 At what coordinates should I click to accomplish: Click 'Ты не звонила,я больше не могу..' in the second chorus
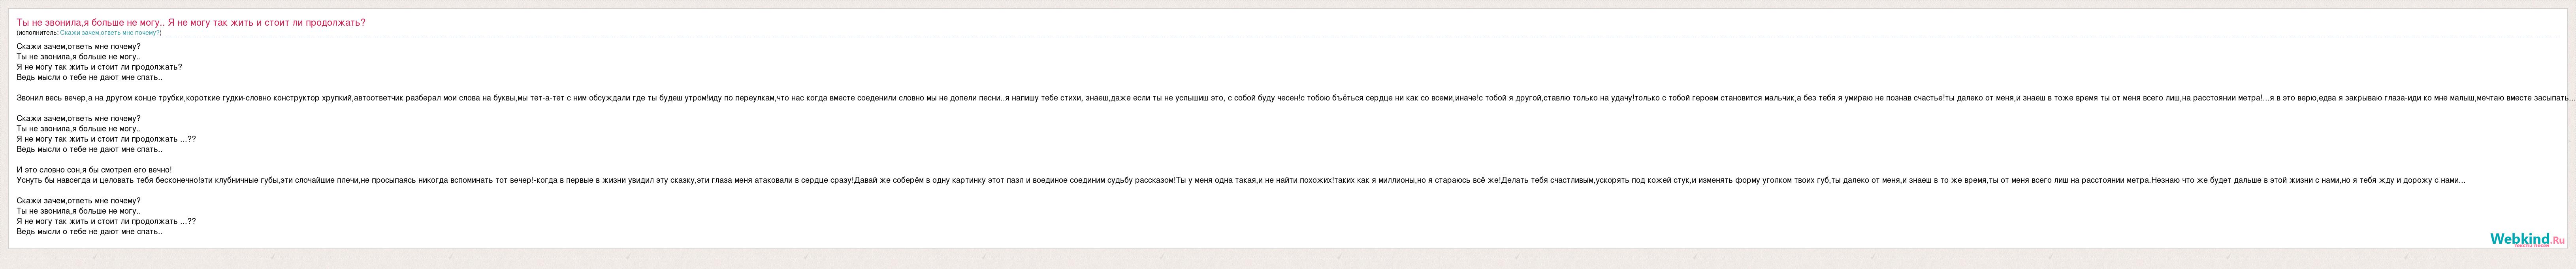[x=78, y=129]
